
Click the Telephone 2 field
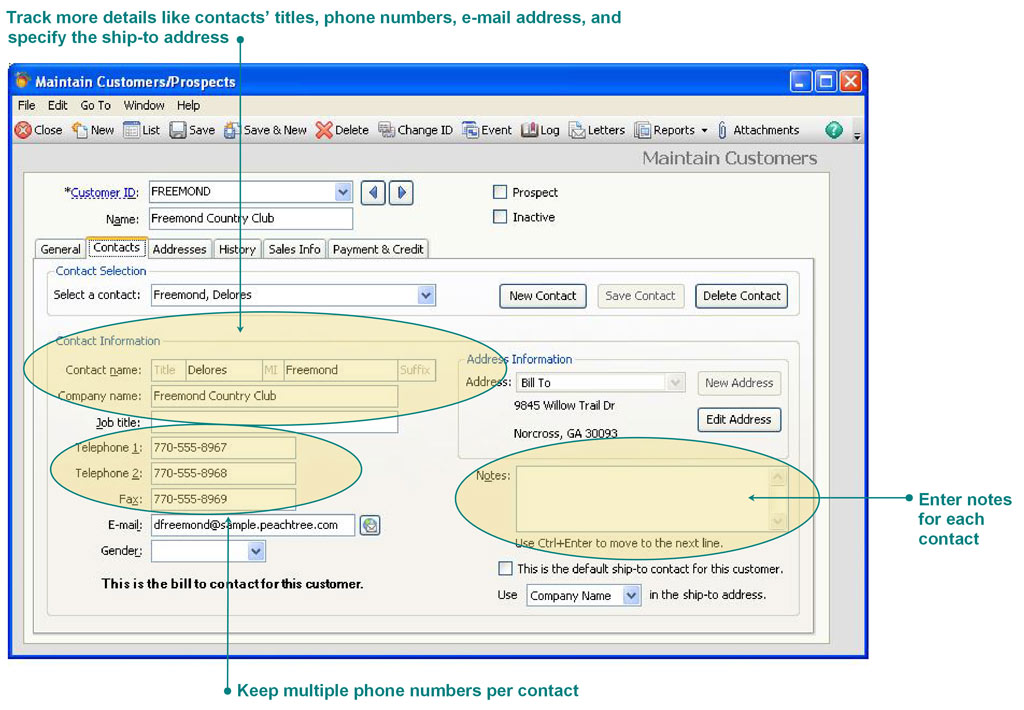(x=223, y=473)
